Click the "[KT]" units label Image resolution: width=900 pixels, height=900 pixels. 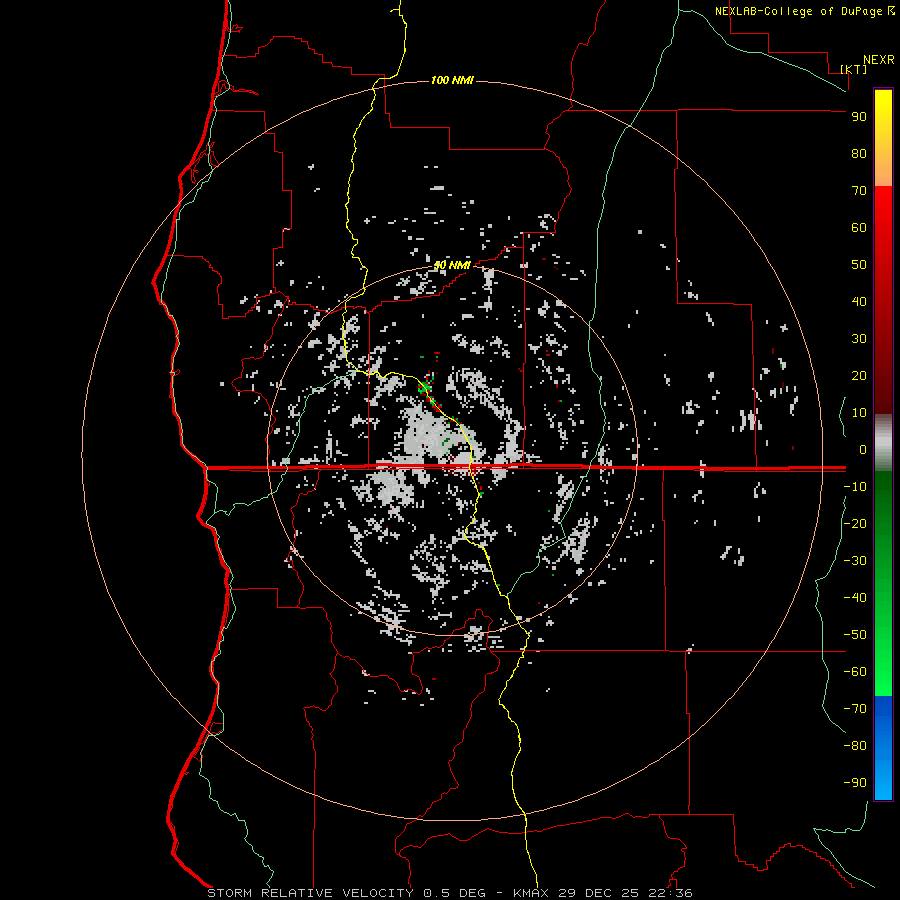point(854,69)
